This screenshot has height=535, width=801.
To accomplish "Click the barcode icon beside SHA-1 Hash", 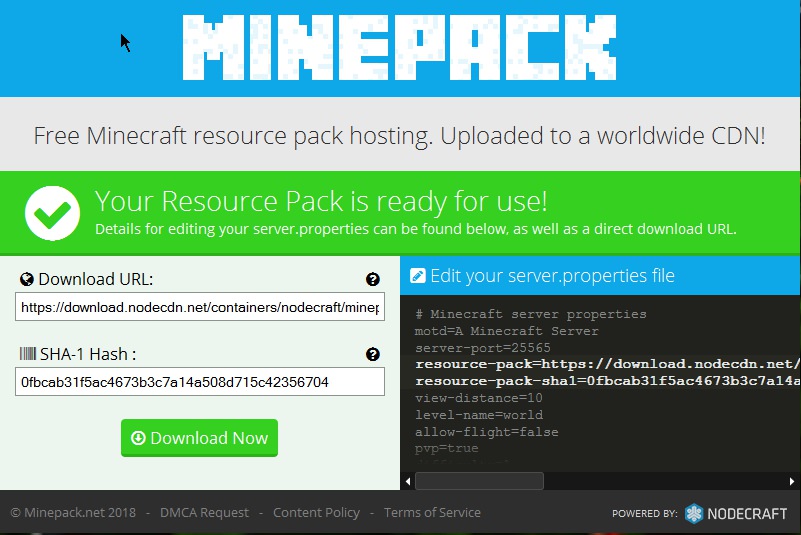I will (x=28, y=354).
